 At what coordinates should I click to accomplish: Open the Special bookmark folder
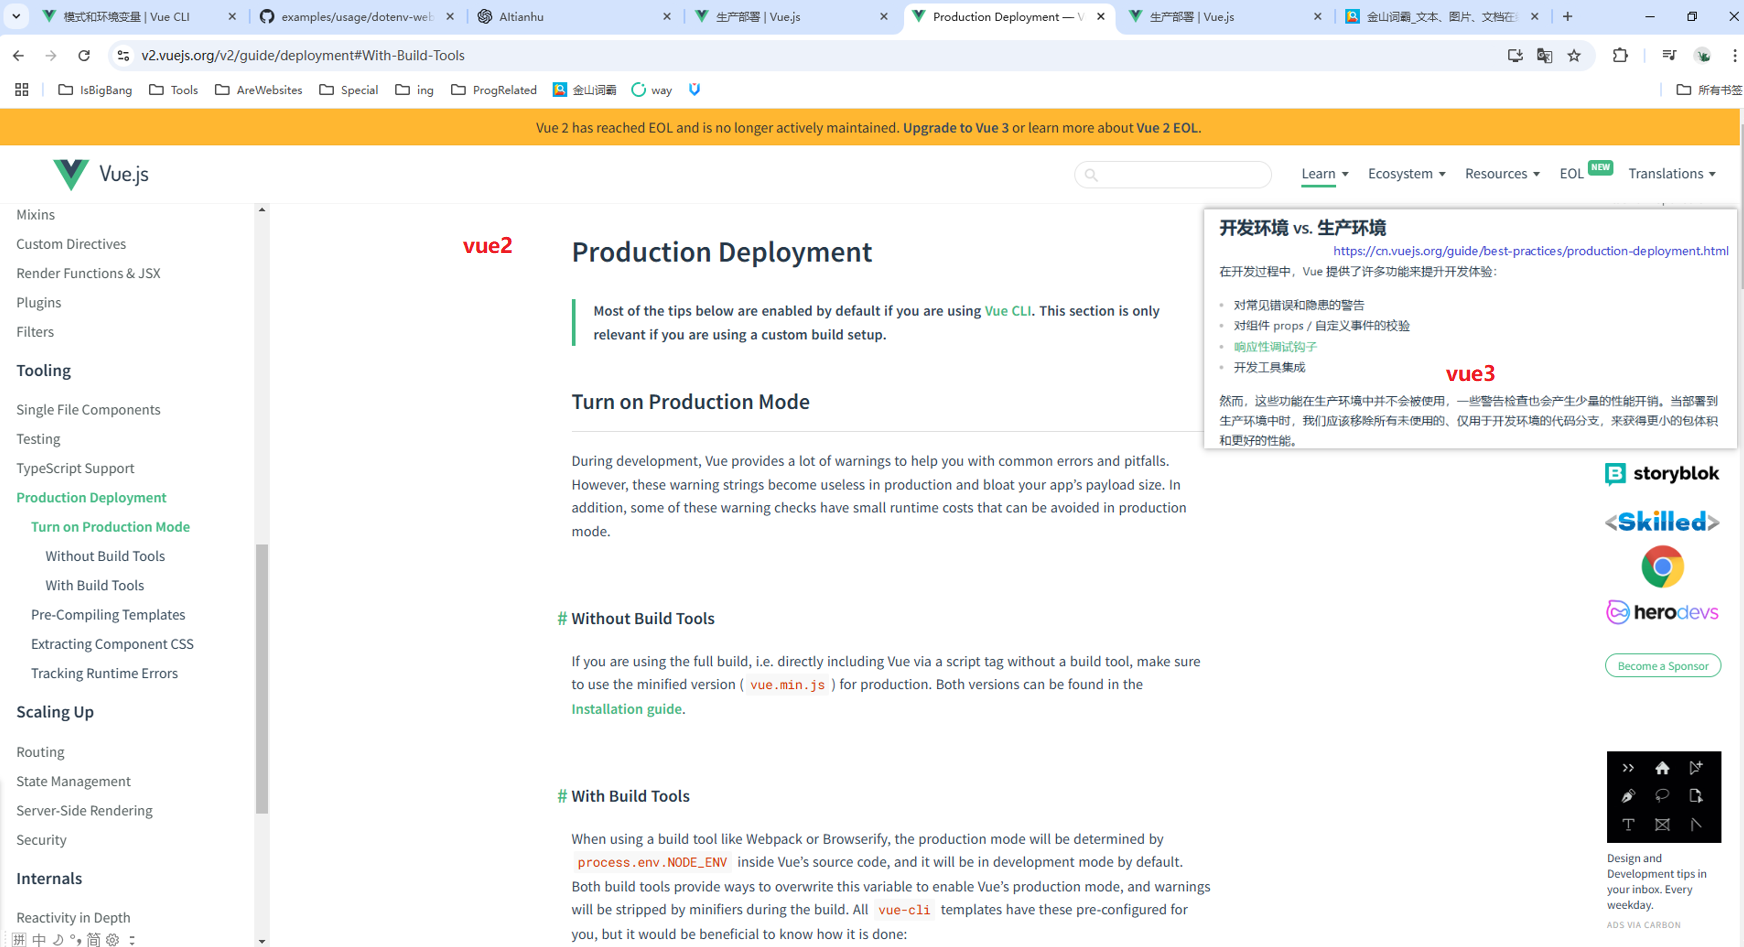[x=348, y=90]
